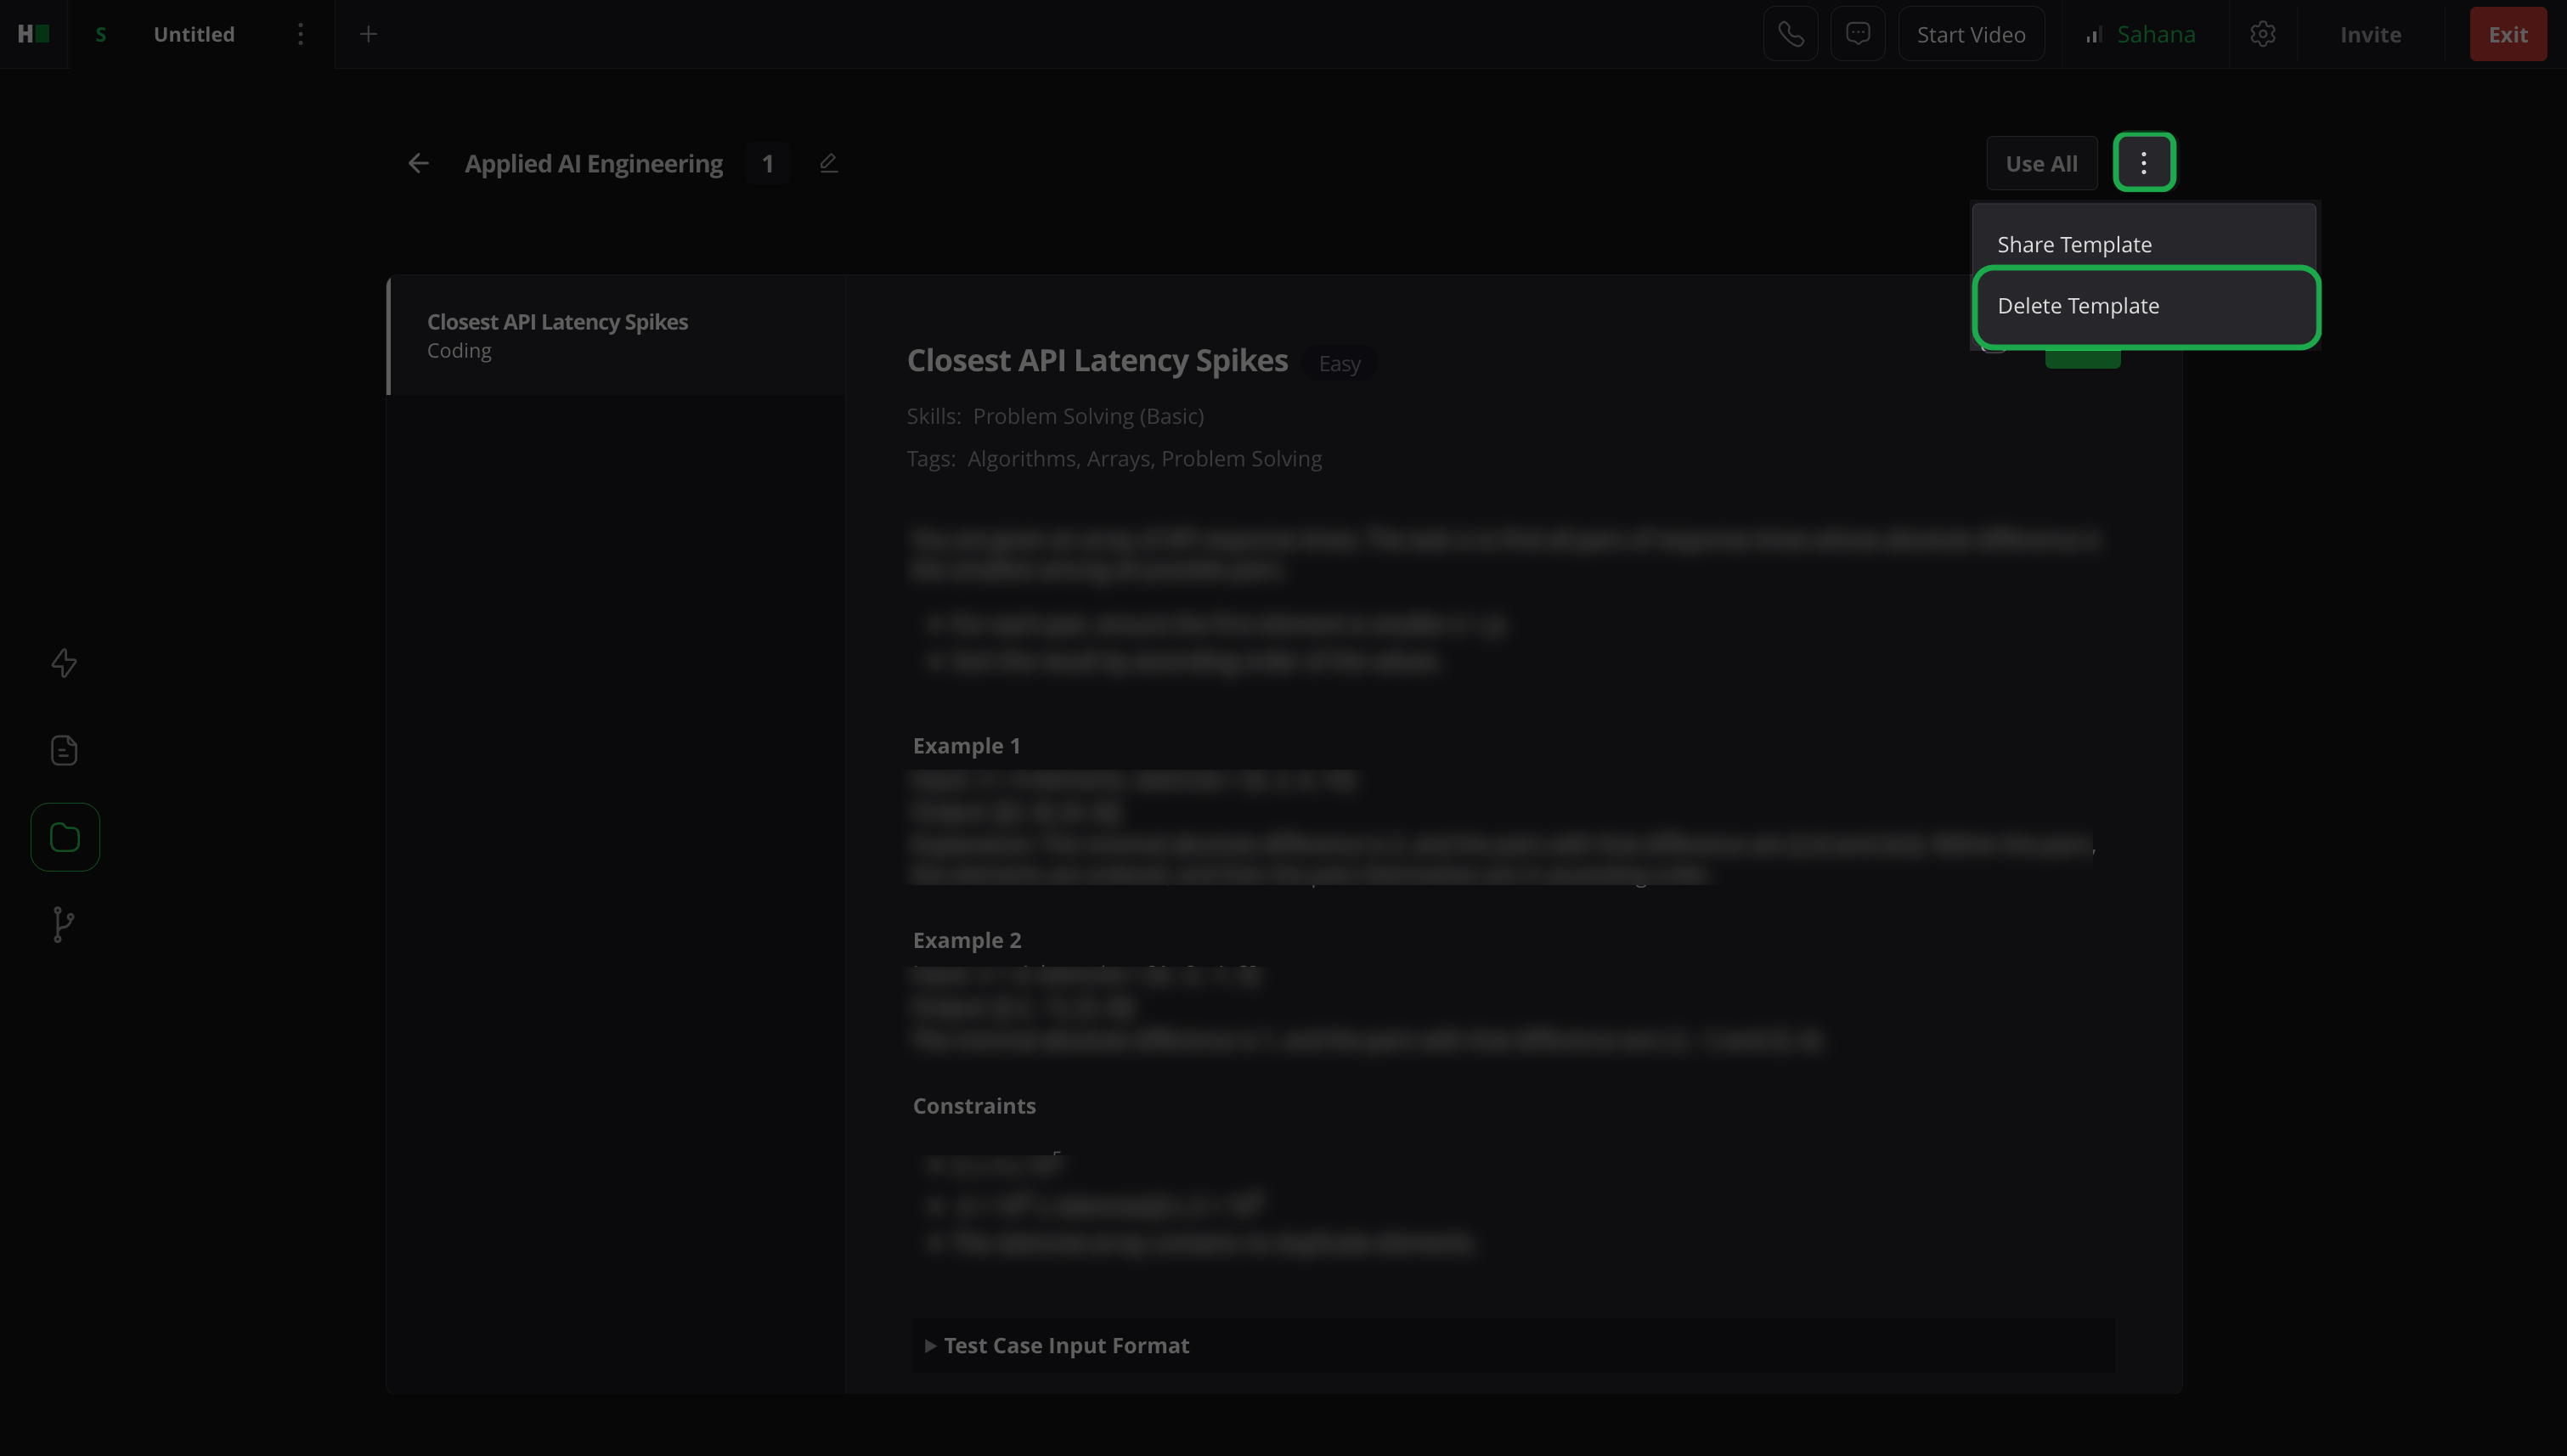Open the git branch sidebar icon
The height and width of the screenshot is (1456, 2567).
pyautogui.click(x=64, y=924)
